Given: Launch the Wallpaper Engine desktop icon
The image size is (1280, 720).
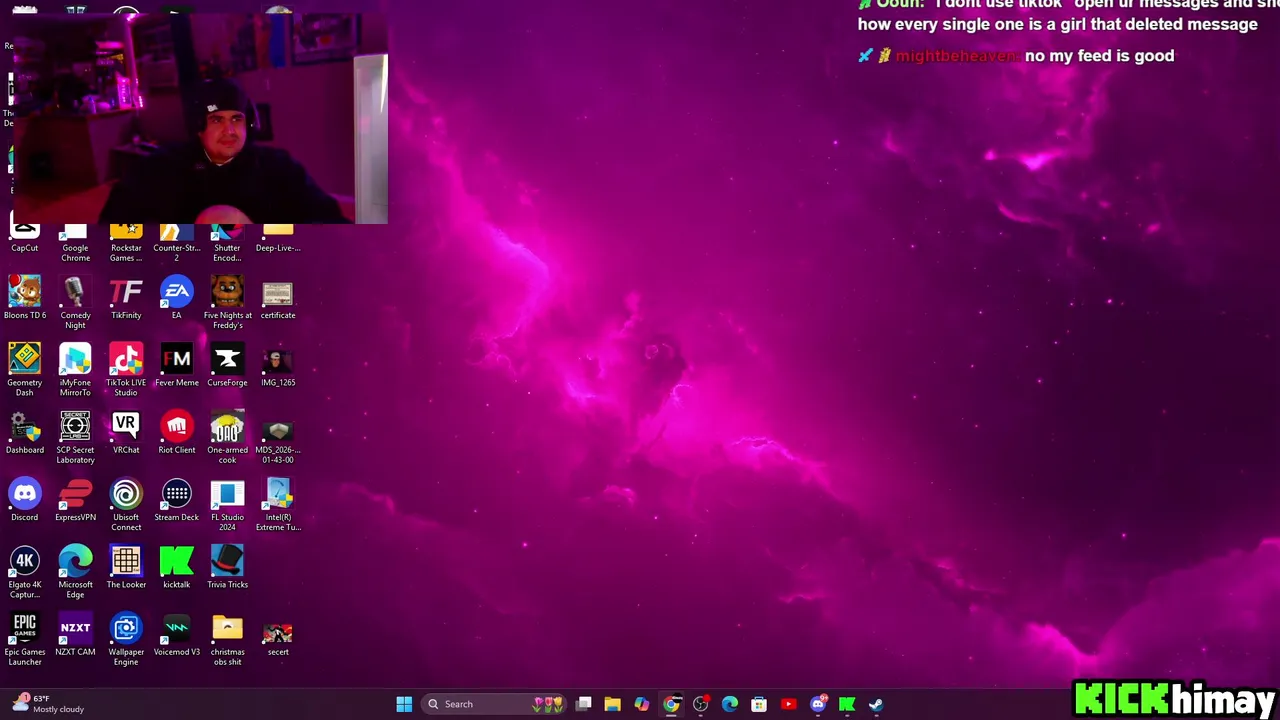Looking at the screenshot, I should click(126, 639).
